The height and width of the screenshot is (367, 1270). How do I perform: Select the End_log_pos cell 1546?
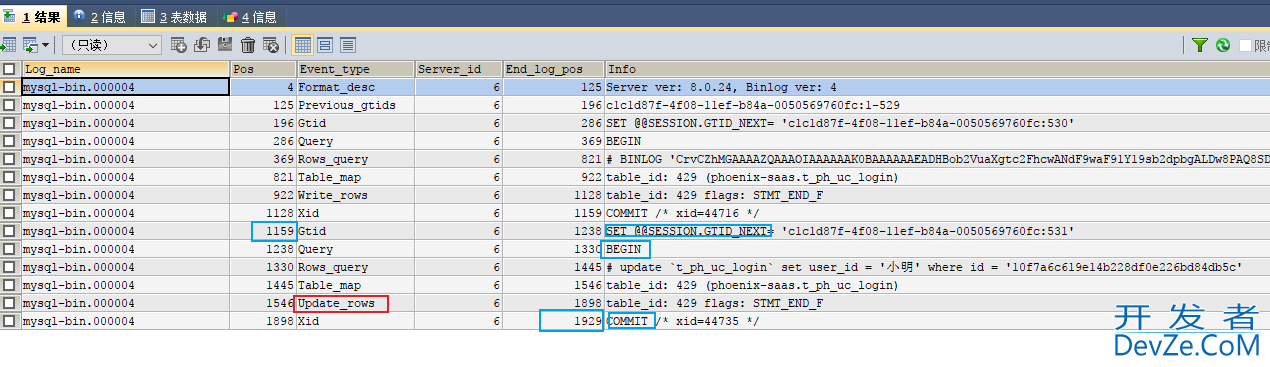554,285
